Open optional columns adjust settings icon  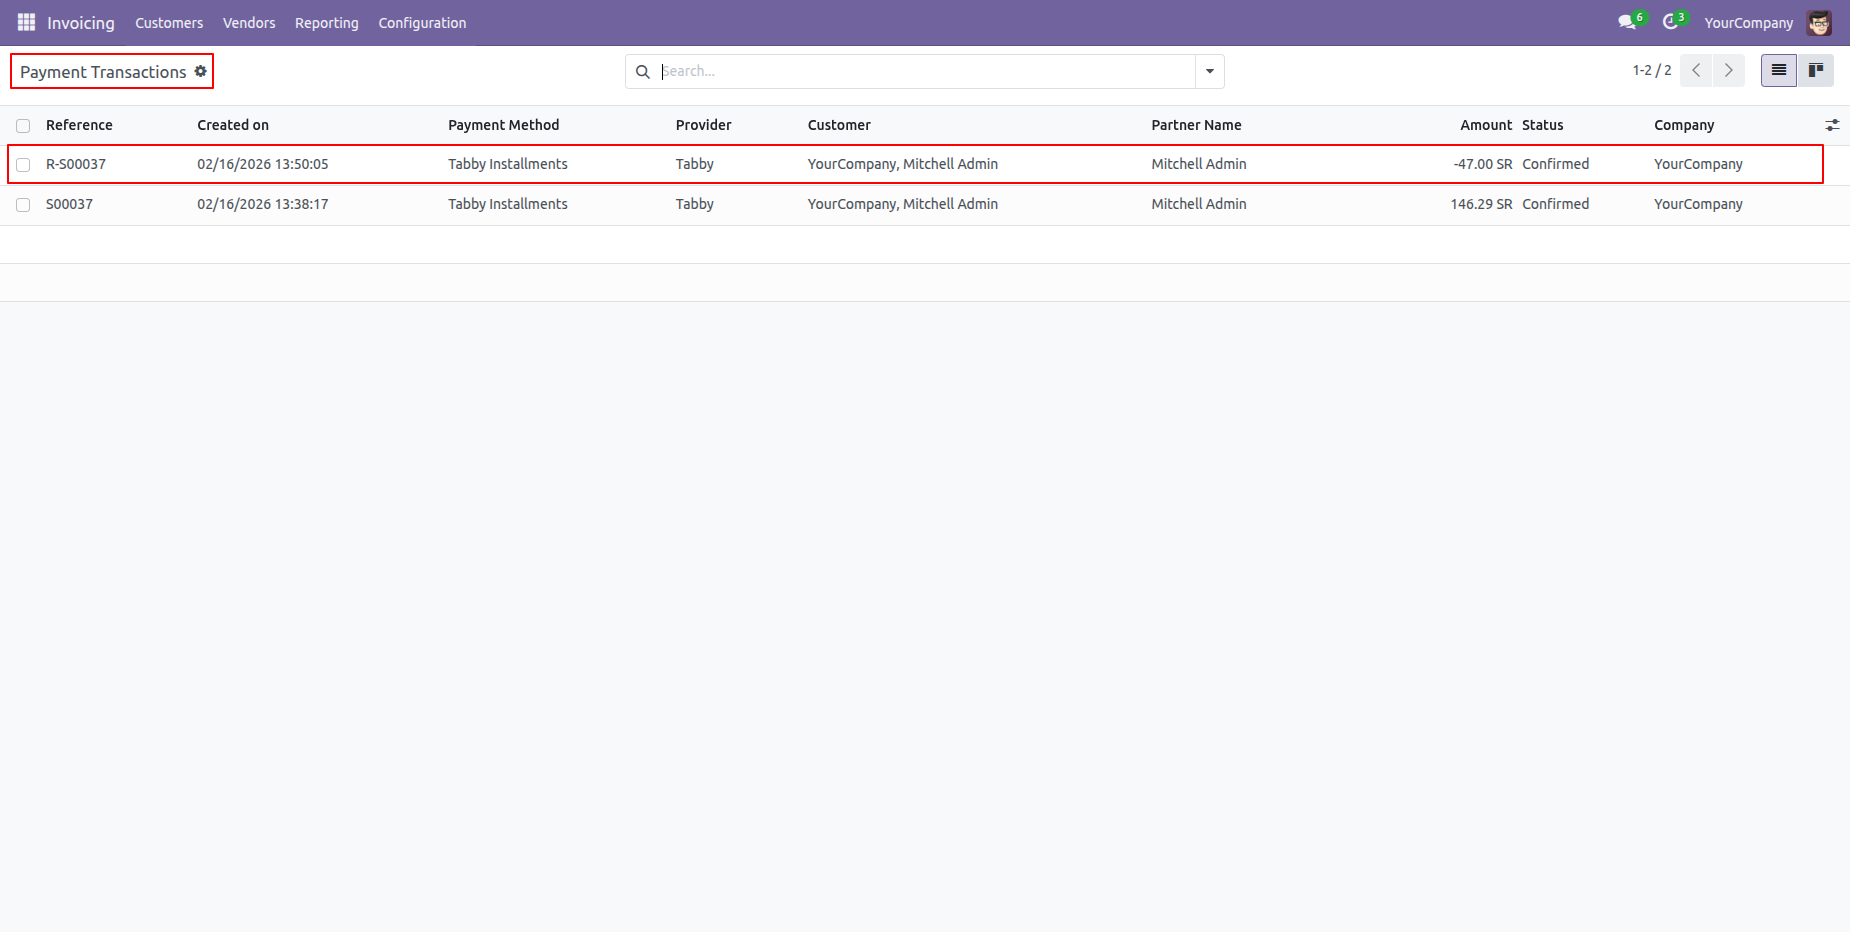pyautogui.click(x=1832, y=125)
